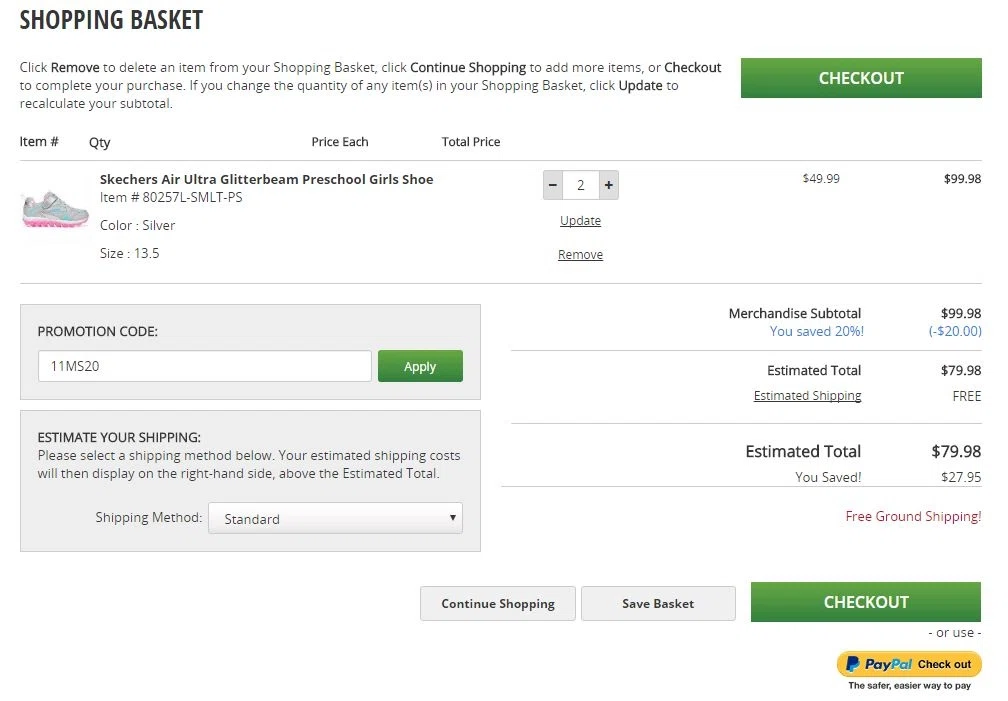
Task: Click the line total $99.98 in the item row
Action: click(962, 179)
